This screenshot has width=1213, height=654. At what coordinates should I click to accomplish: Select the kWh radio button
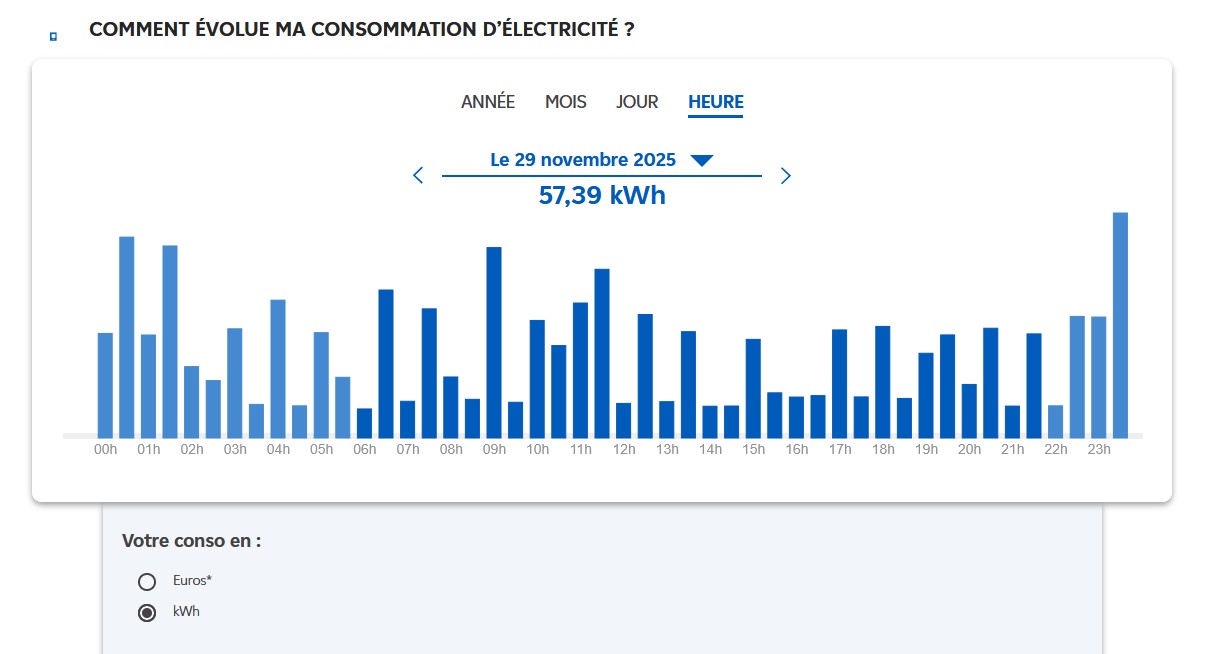click(x=147, y=613)
